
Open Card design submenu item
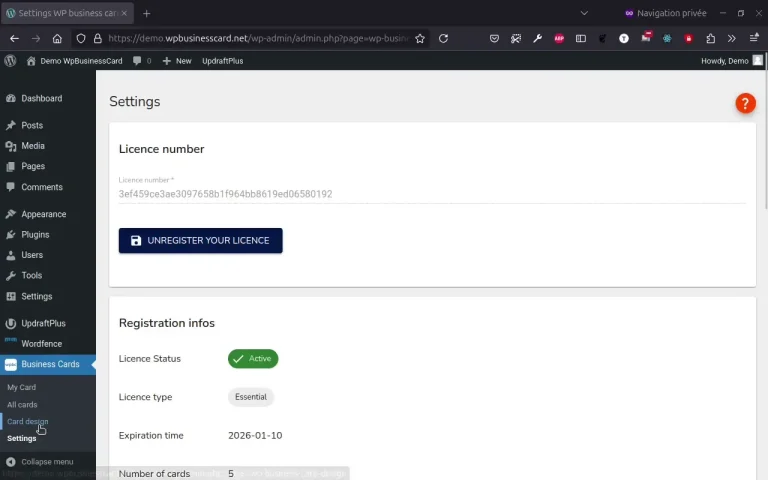pos(27,421)
